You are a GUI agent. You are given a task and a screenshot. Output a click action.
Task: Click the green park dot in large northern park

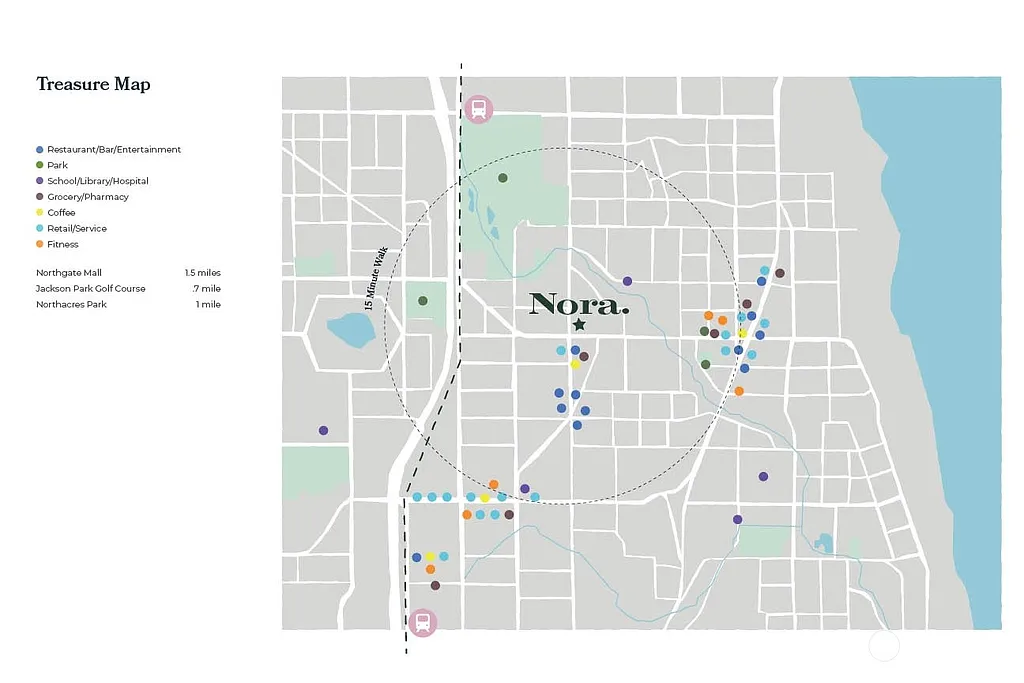pos(503,178)
